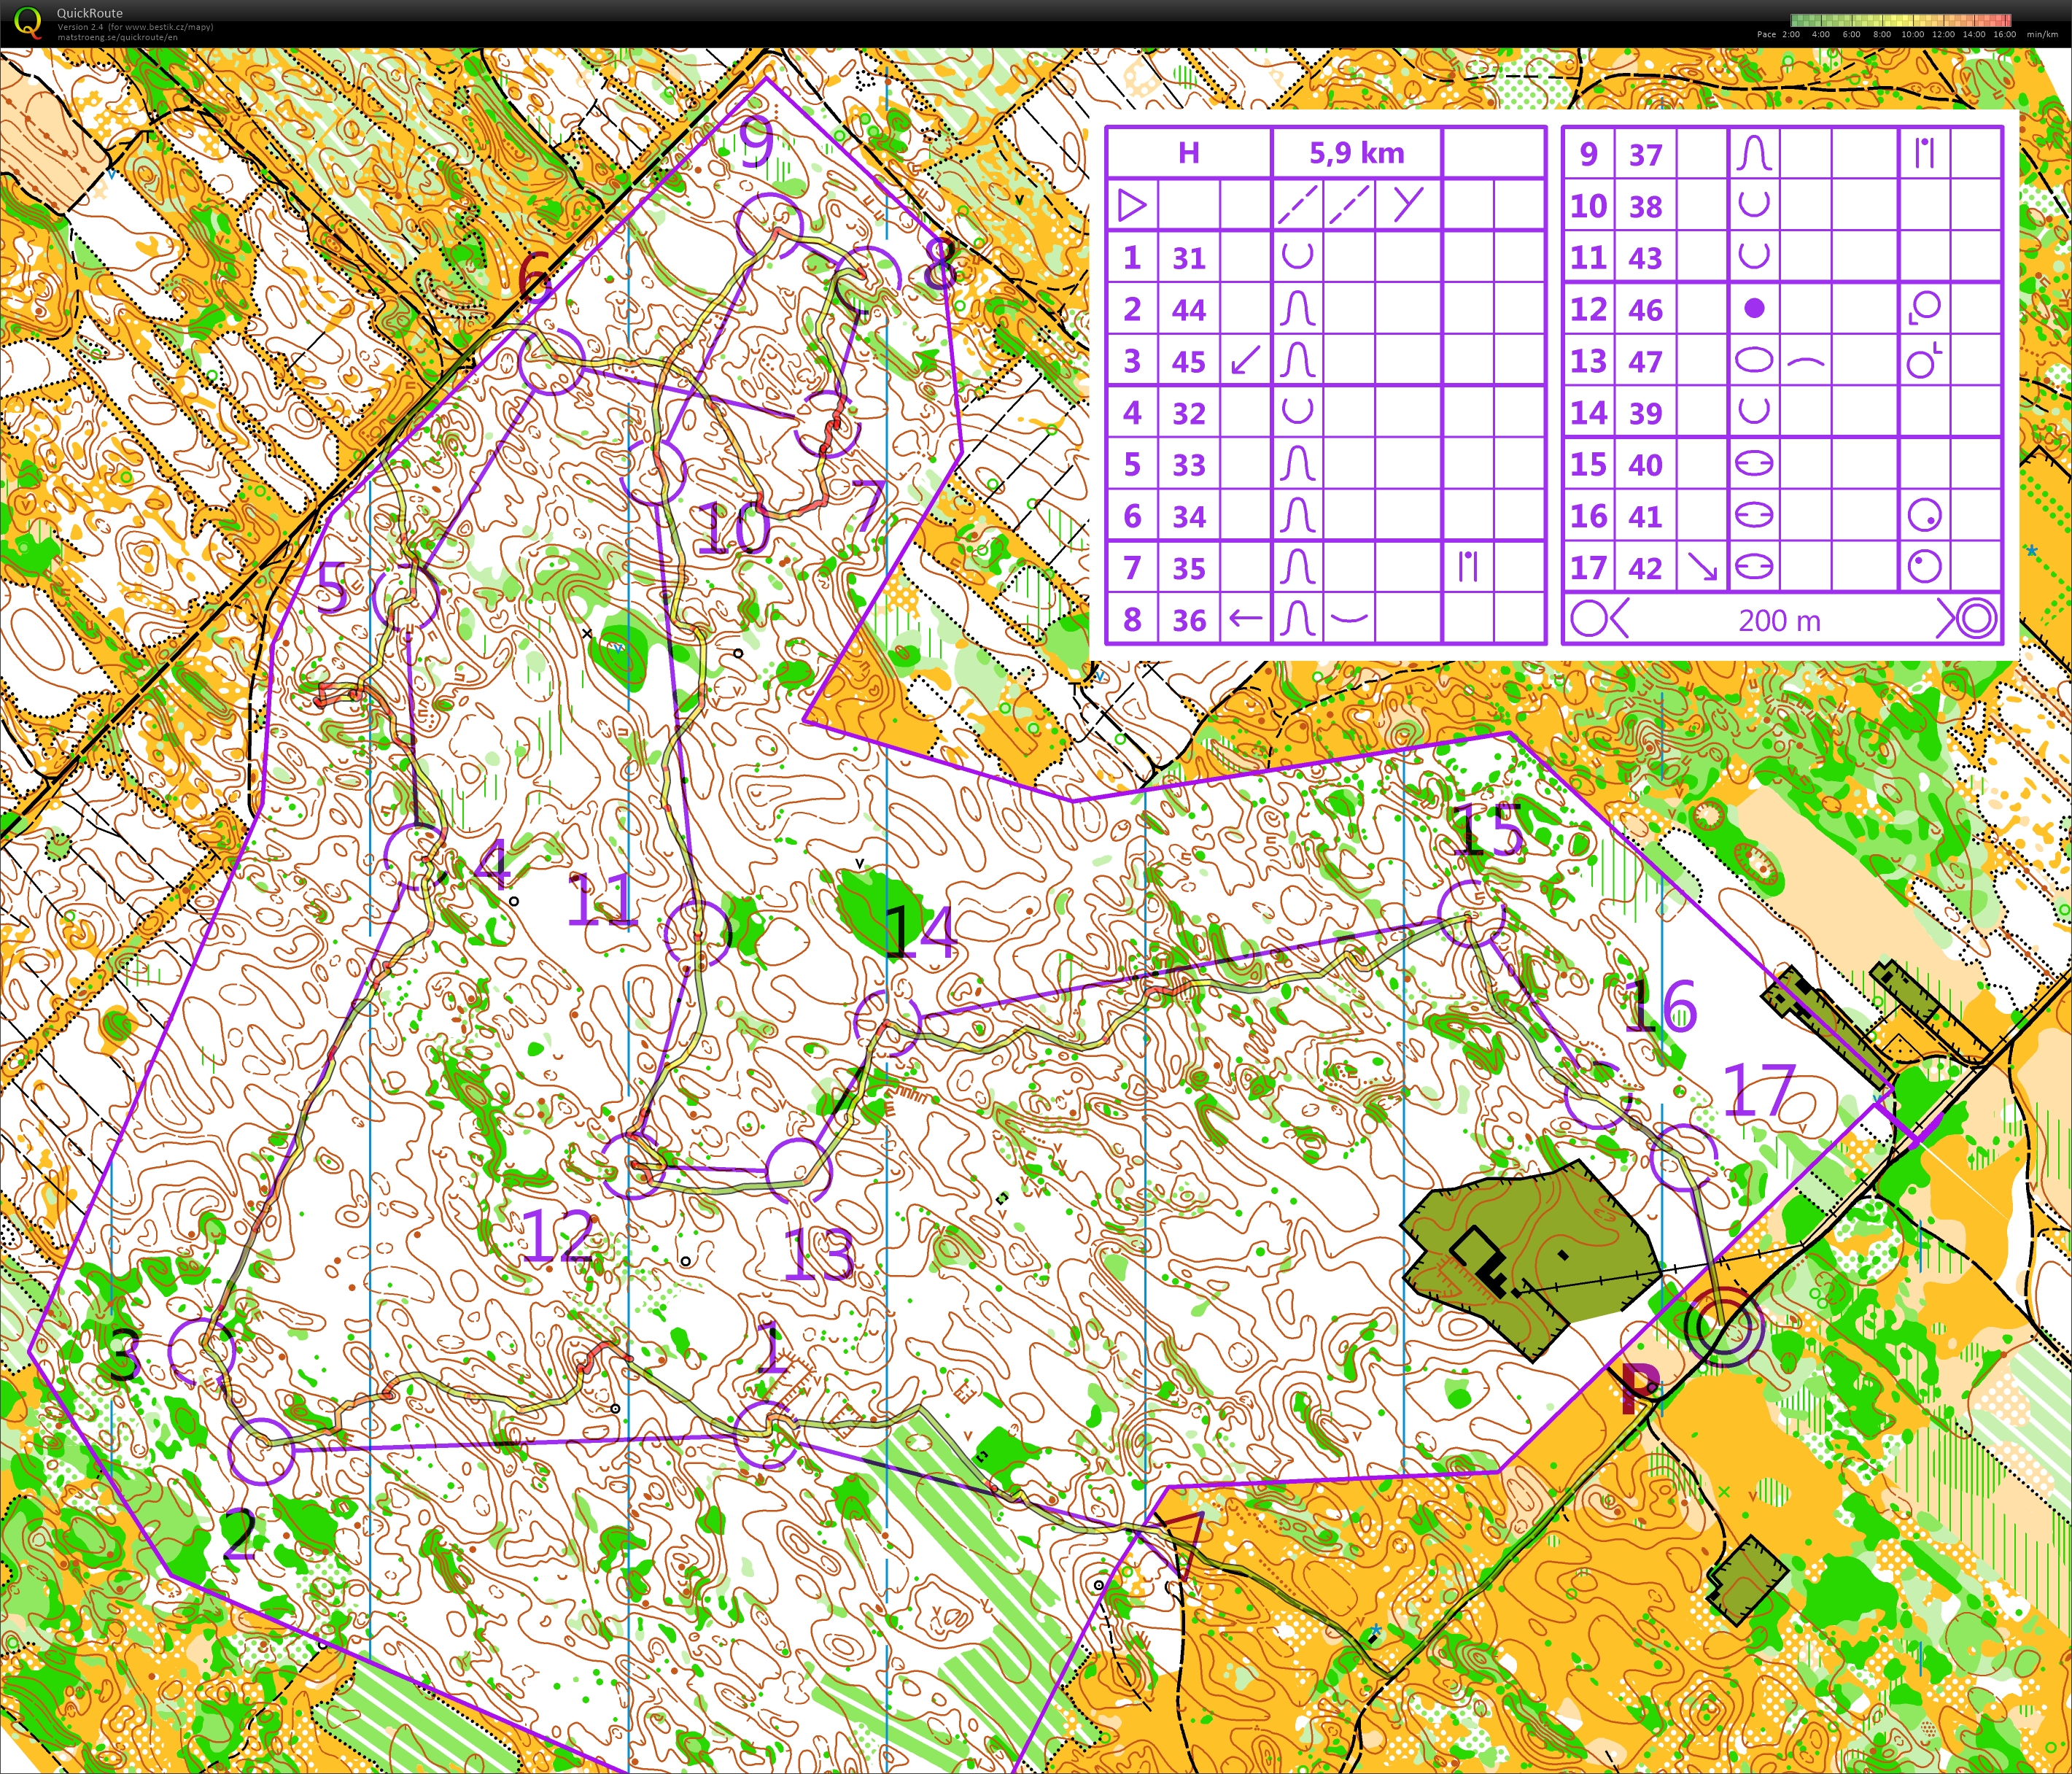Click the solid dot boulder symbol for control 12
This screenshot has width=2072, height=1774.
click(x=1754, y=309)
